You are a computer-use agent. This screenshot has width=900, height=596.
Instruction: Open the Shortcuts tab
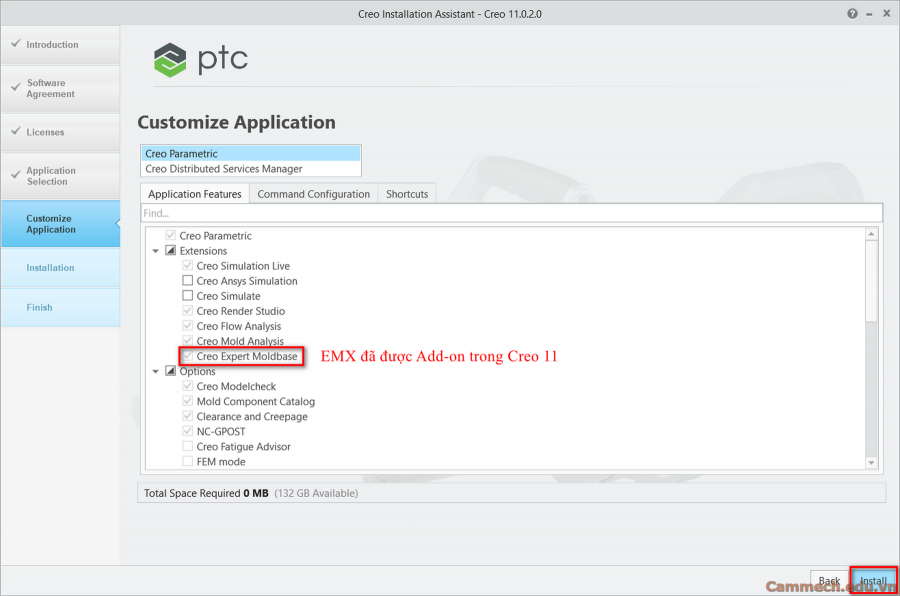pyautogui.click(x=406, y=193)
